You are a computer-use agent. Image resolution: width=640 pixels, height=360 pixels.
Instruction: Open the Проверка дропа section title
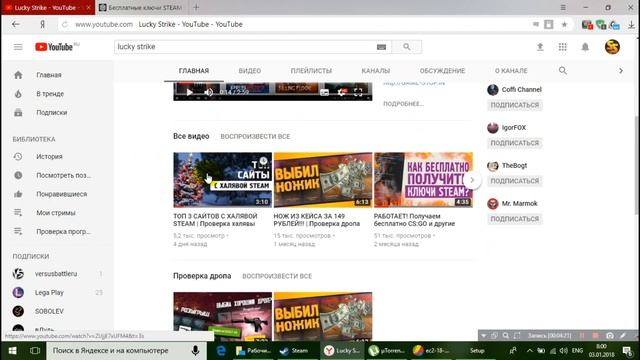tap(202, 276)
